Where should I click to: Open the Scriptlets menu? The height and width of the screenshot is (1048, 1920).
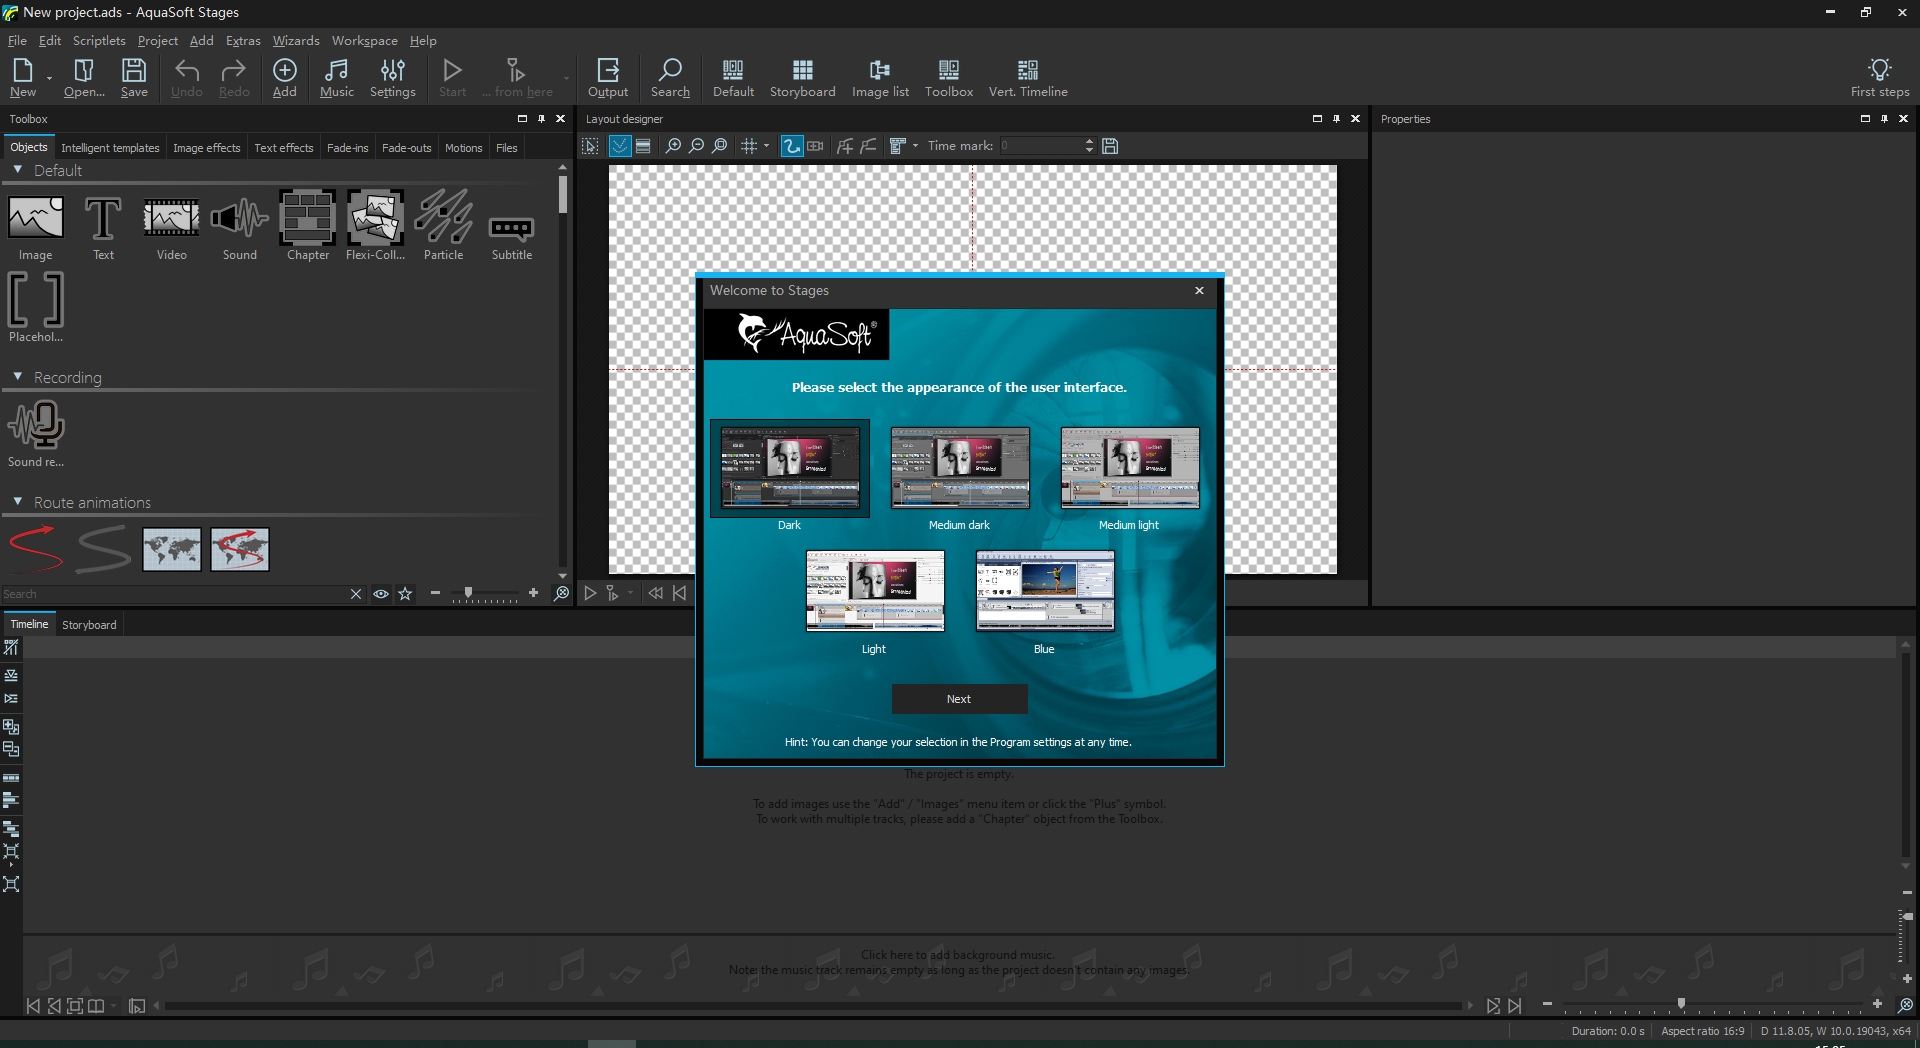pyautogui.click(x=99, y=41)
